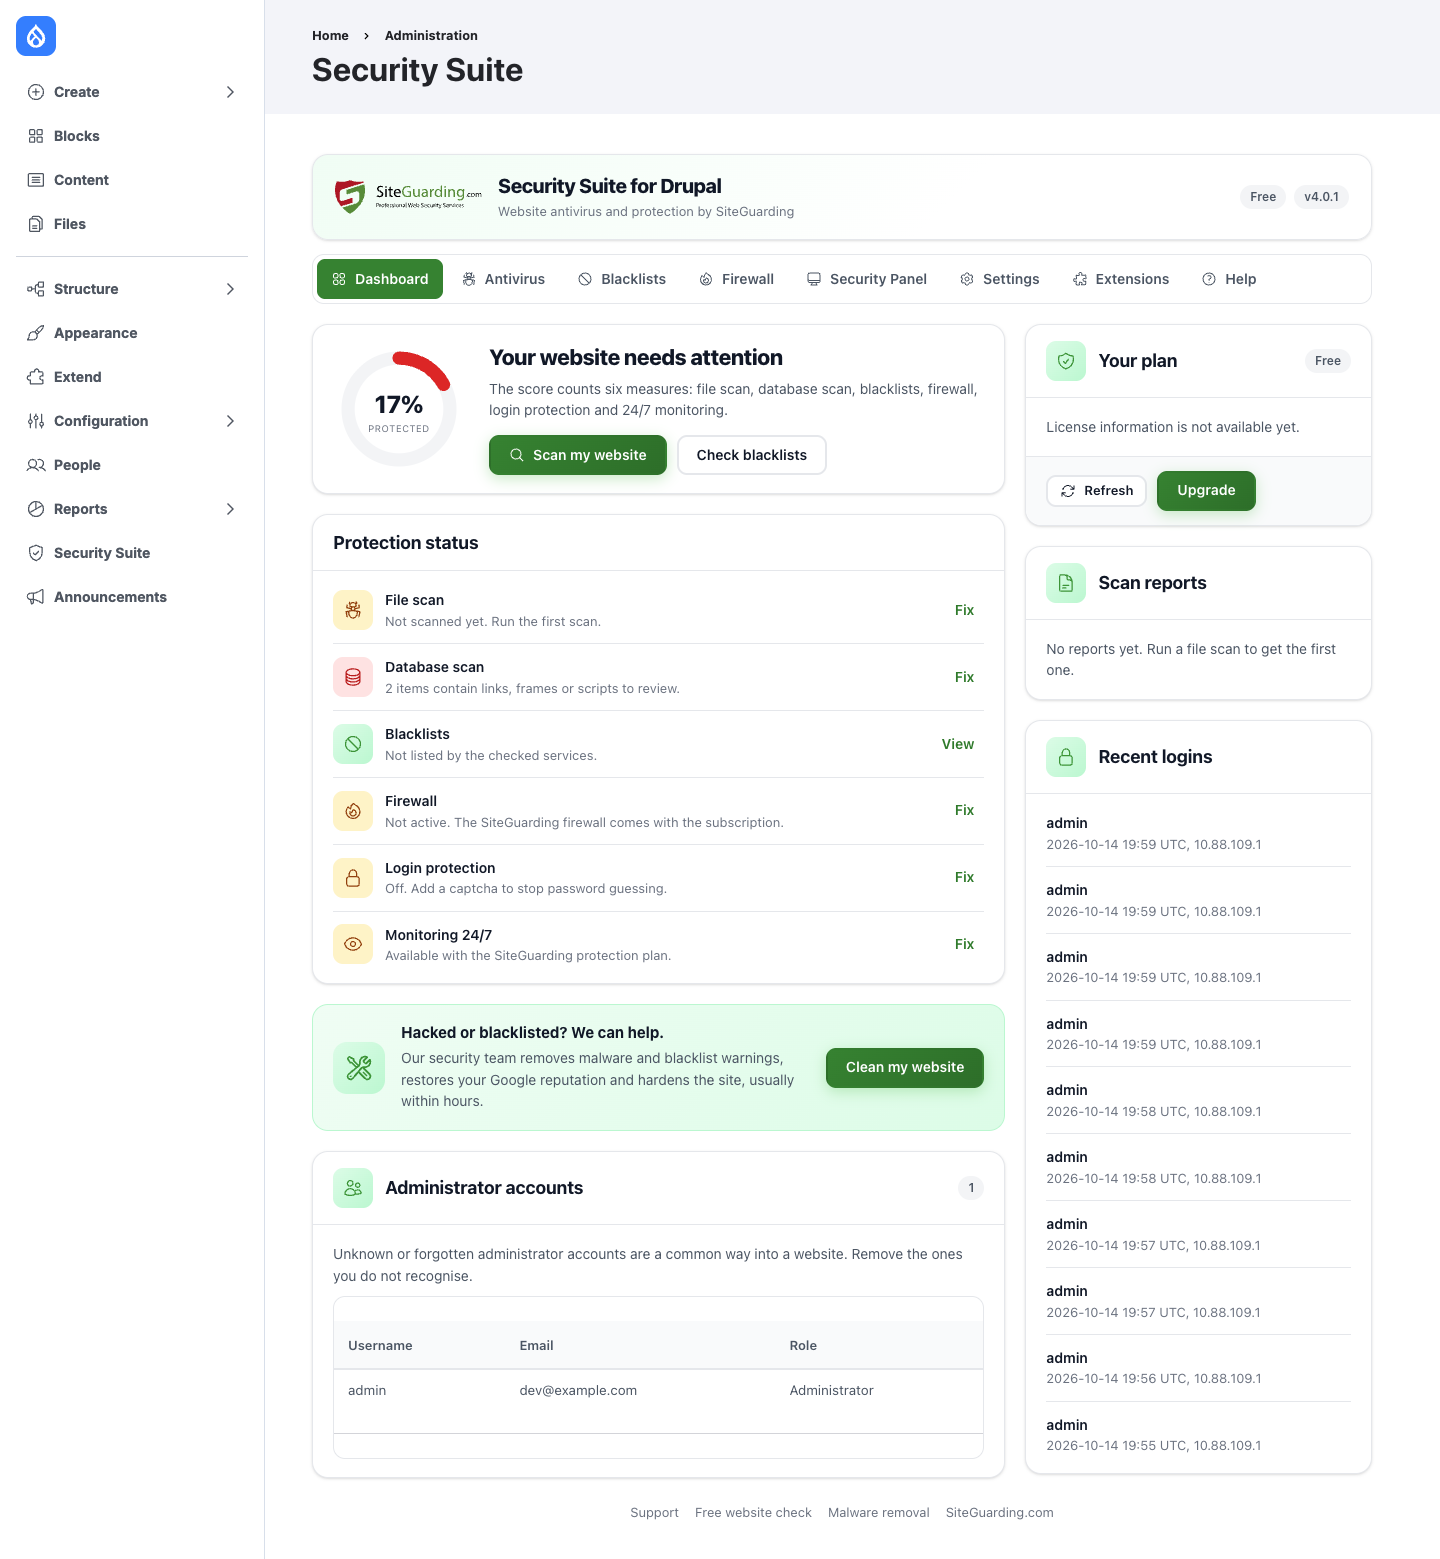This screenshot has width=1440, height=1559.
Task: Expand the Create menu chevron
Action: tap(230, 92)
